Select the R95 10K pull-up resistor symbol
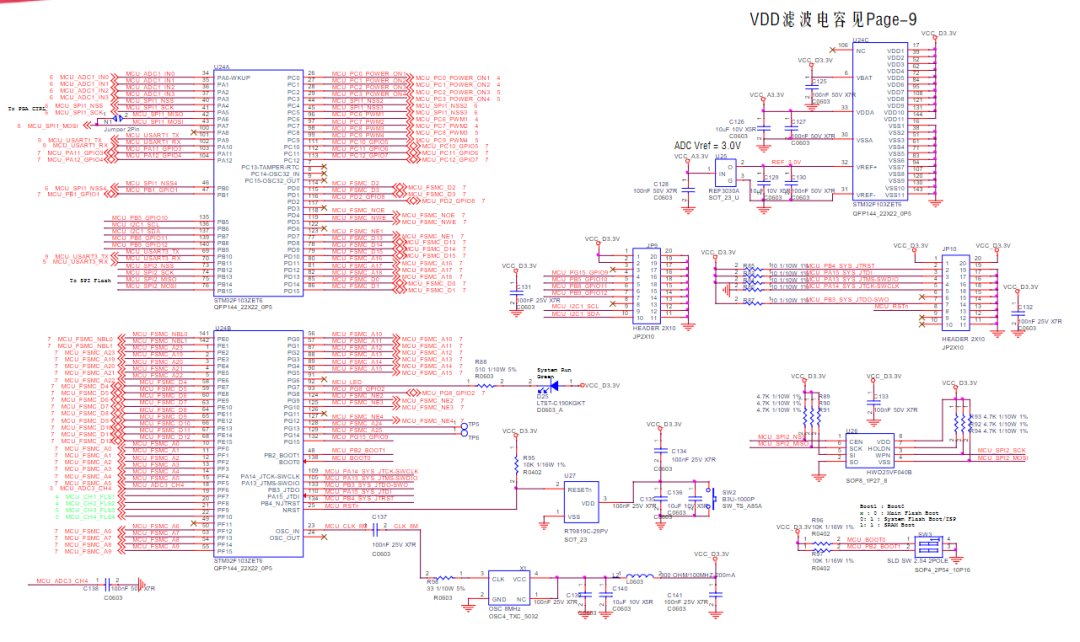Viewport: 1080px width, 642px height. click(515, 464)
